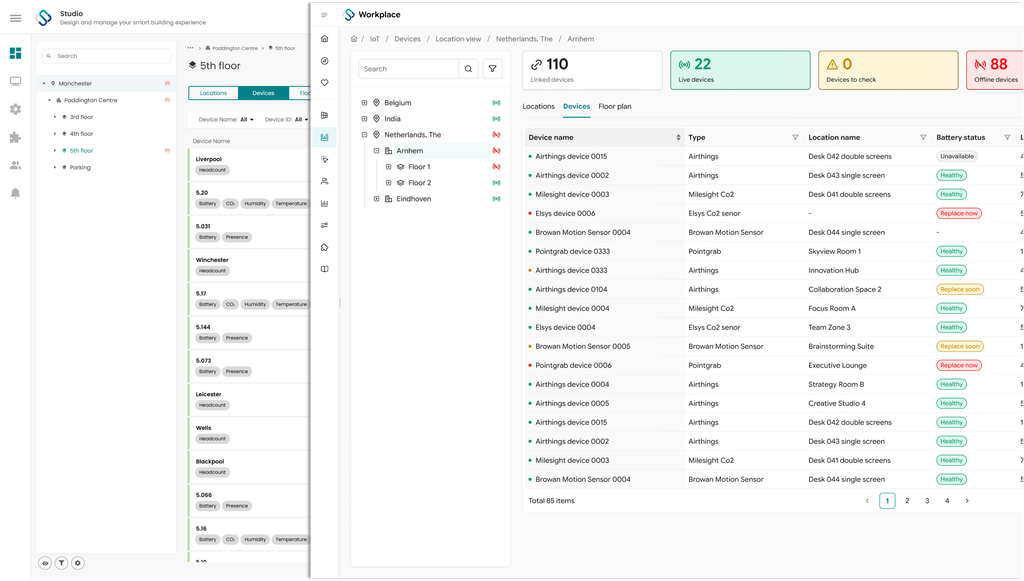
Task: Open the bar chart icon in Workplace sidebar
Action: [325, 204]
